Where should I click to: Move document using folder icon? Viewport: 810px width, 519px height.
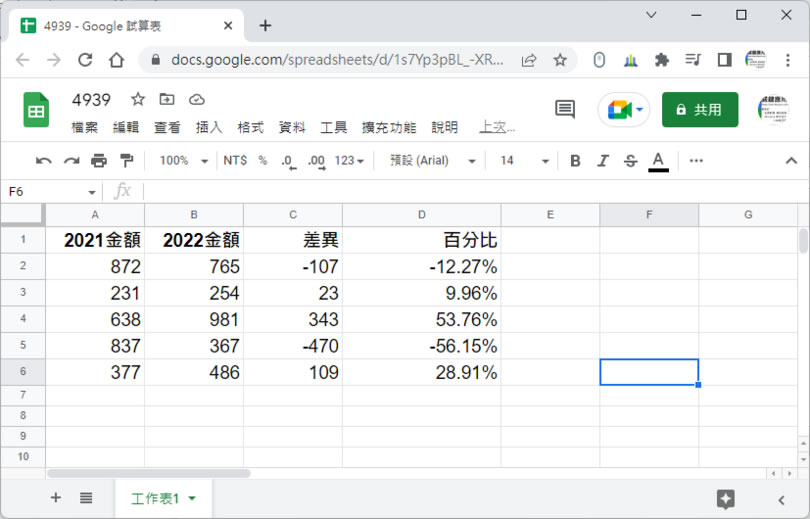pos(167,99)
